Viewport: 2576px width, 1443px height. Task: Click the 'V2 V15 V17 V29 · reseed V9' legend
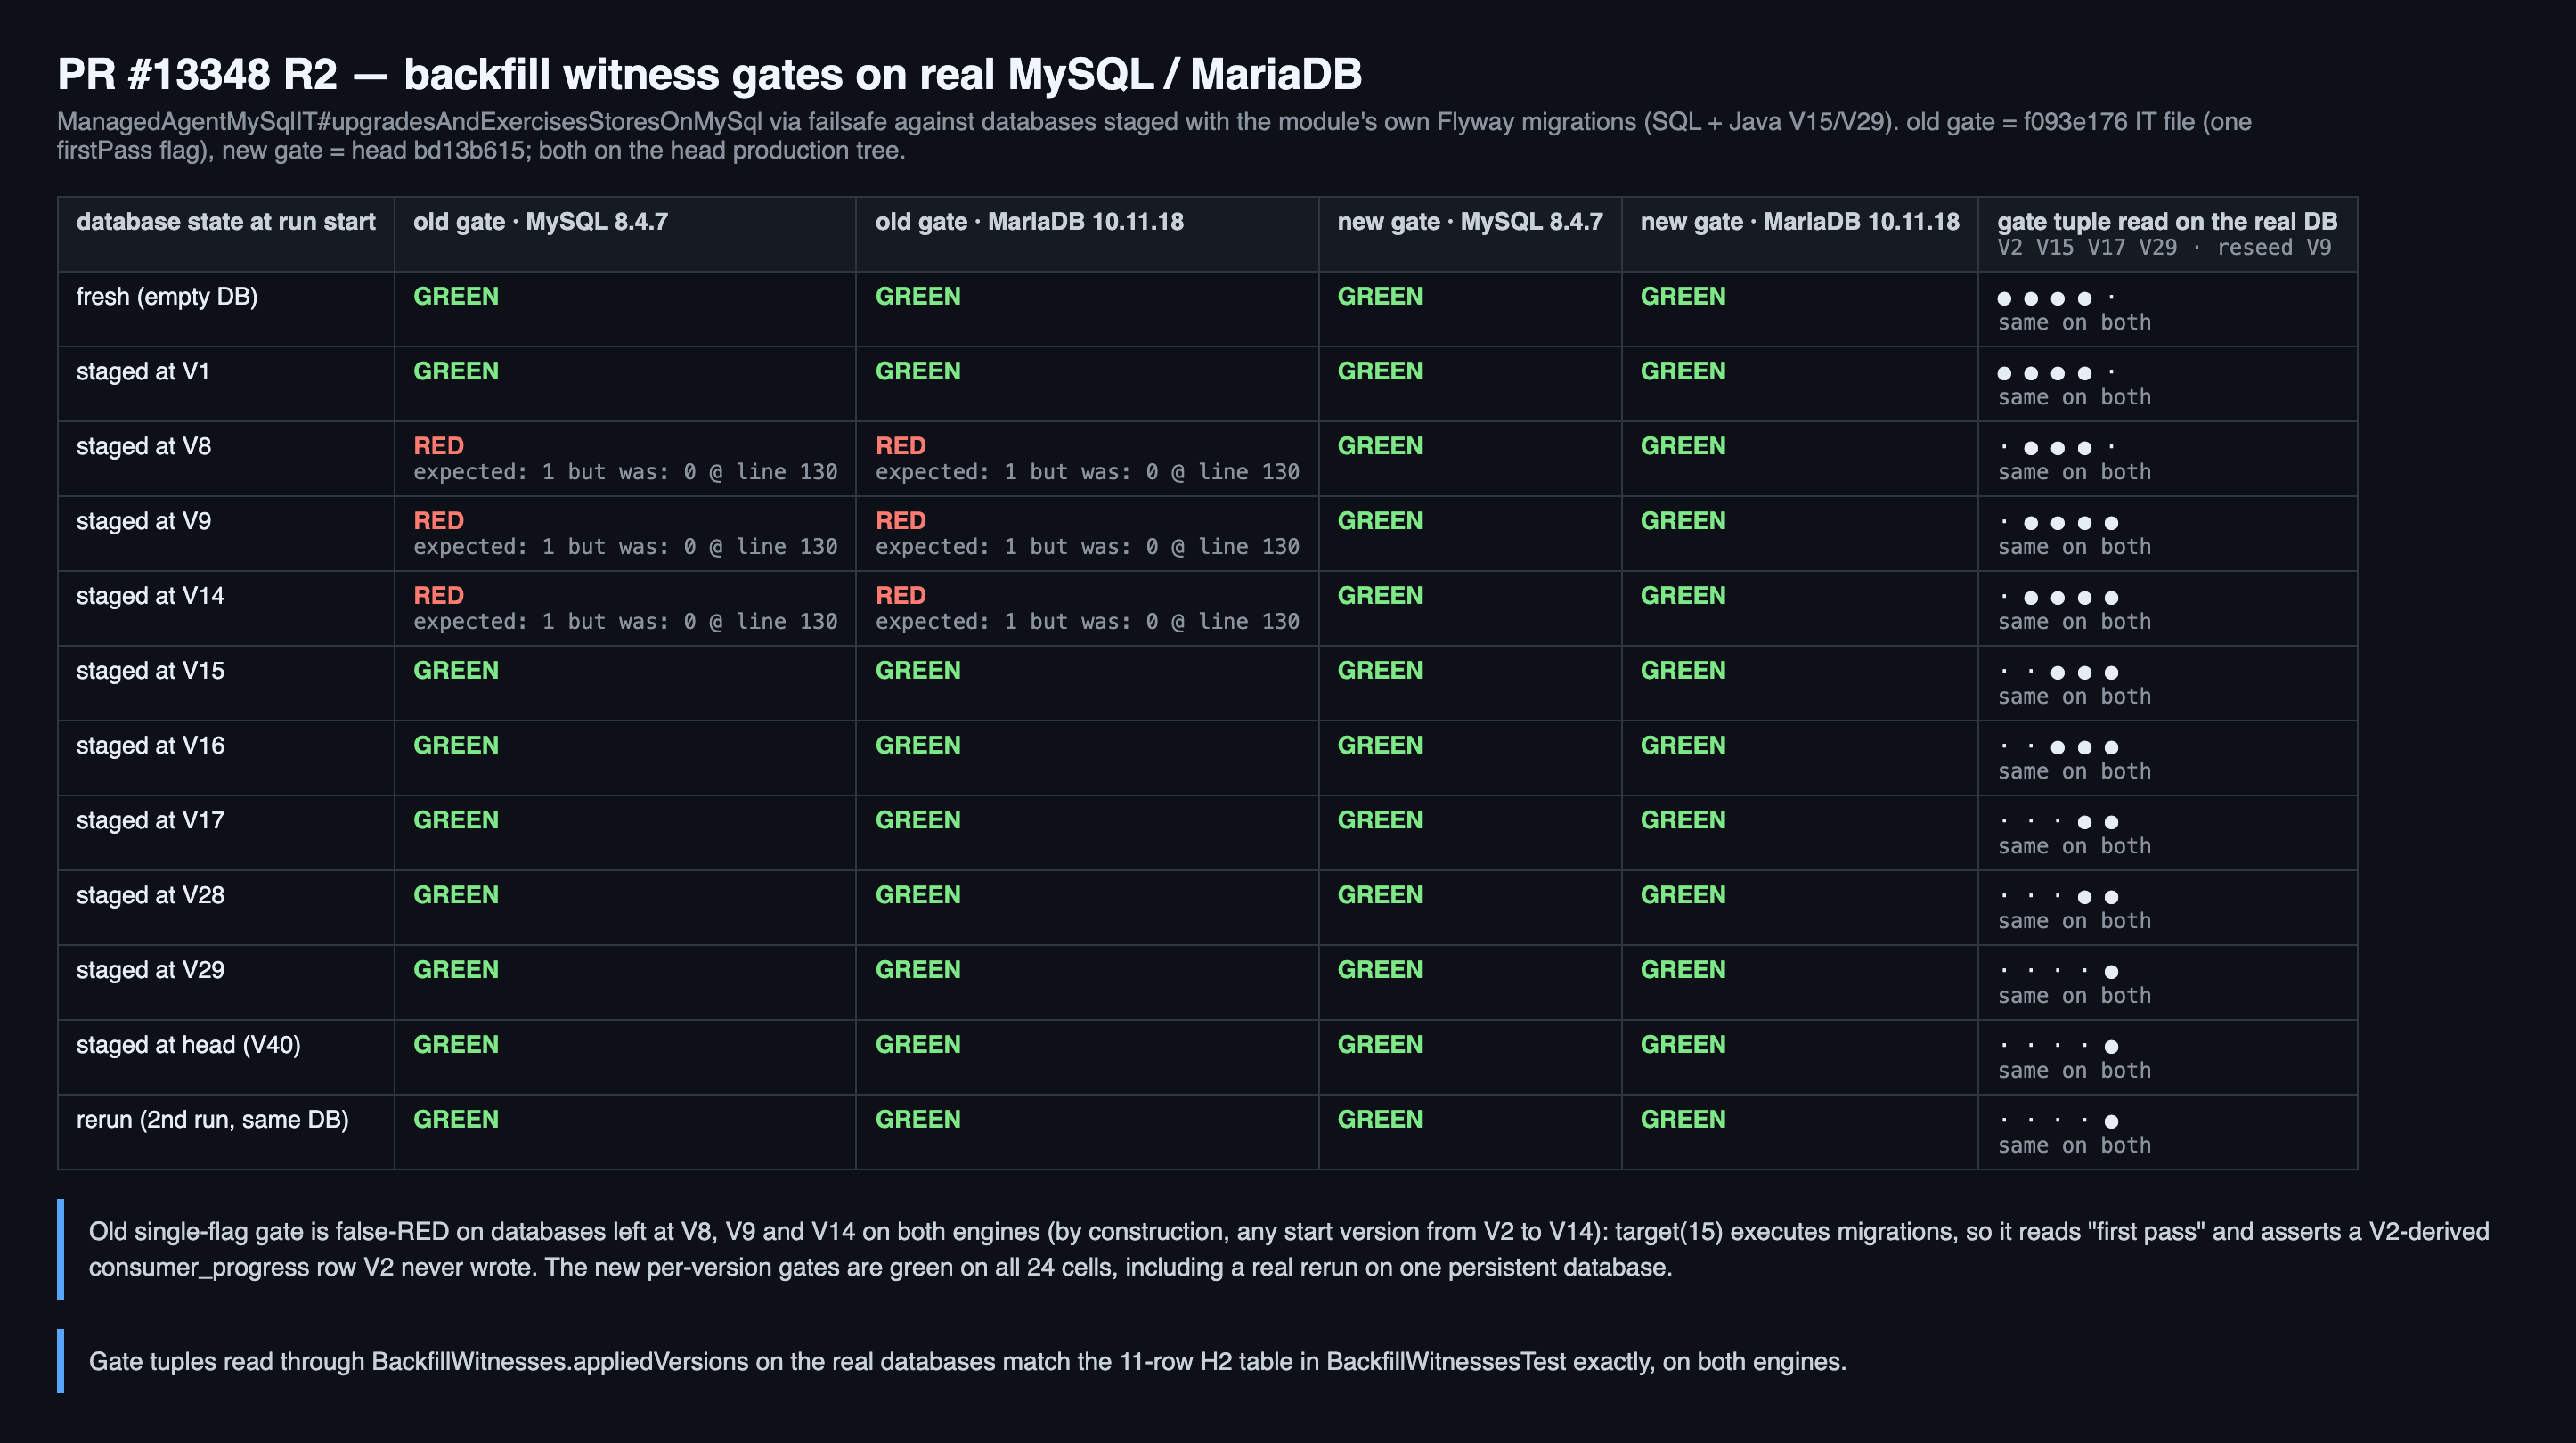click(2164, 248)
